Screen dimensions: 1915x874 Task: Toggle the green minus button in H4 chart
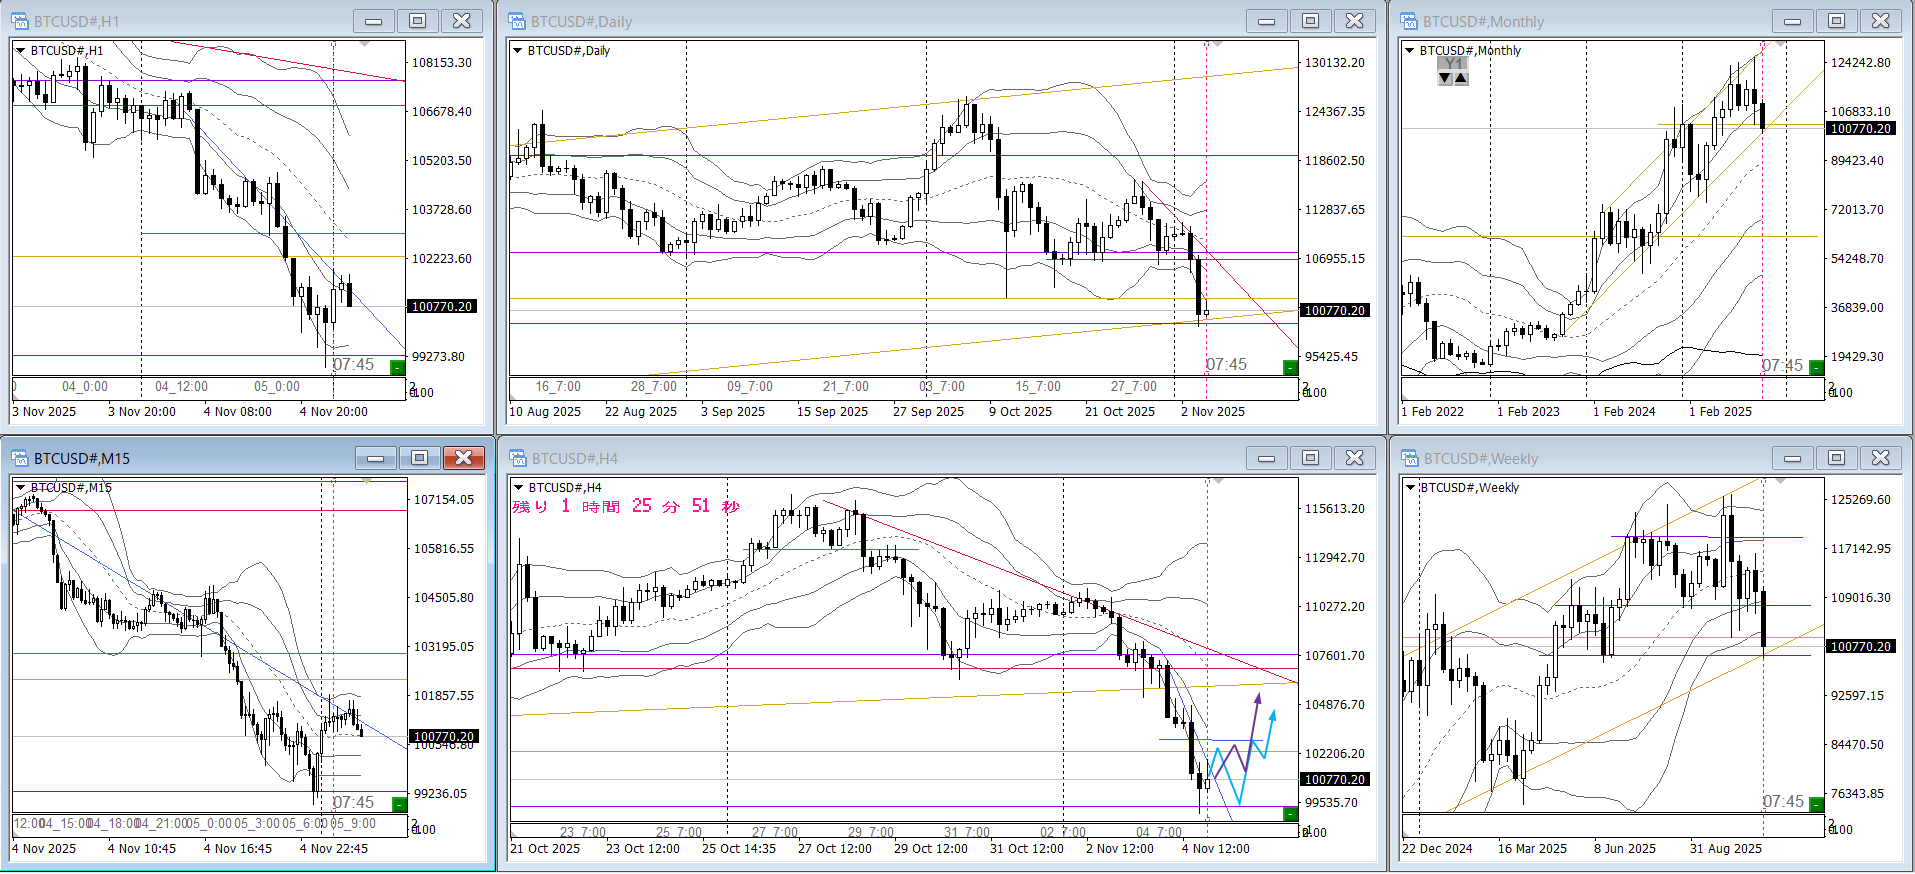(x=1290, y=814)
